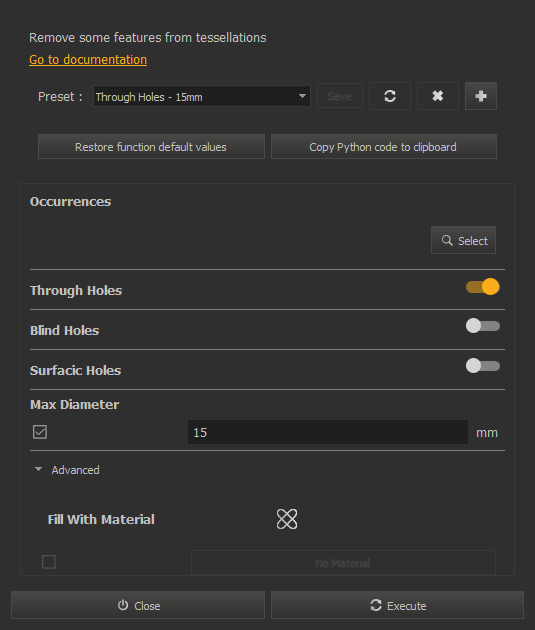Click the Max Diameter value field
Screen dimensions: 535x630
click(328, 432)
